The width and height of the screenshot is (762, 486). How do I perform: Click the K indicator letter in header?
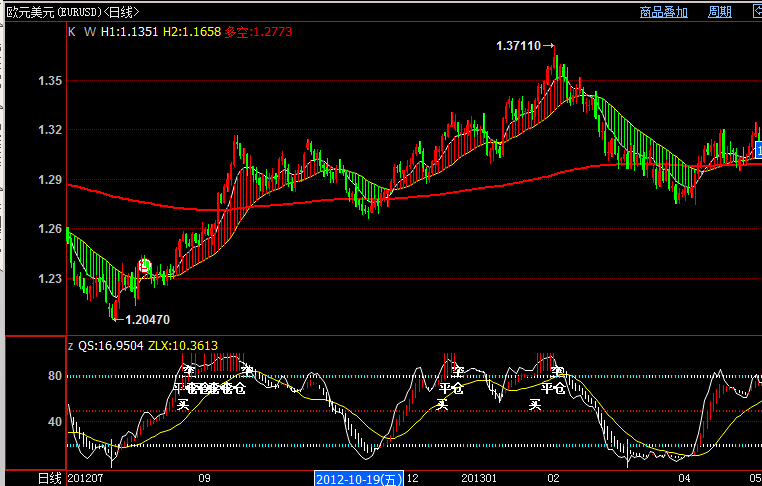click(x=72, y=31)
